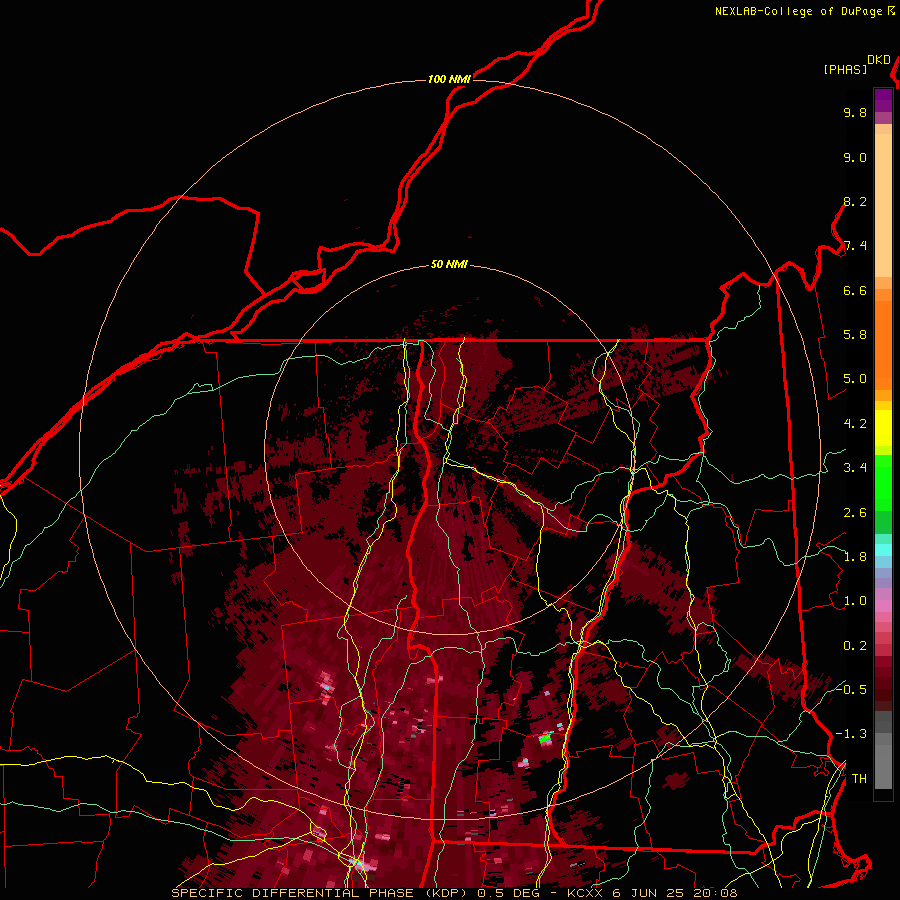This screenshot has width=900, height=900.
Task: Click the orange segment of the color bar
Action: click(x=883, y=344)
